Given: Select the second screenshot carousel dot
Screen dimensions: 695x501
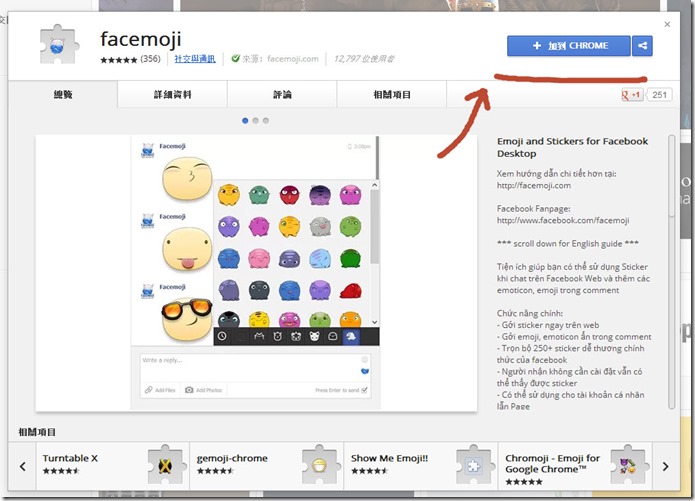Looking at the screenshot, I should coord(255,121).
